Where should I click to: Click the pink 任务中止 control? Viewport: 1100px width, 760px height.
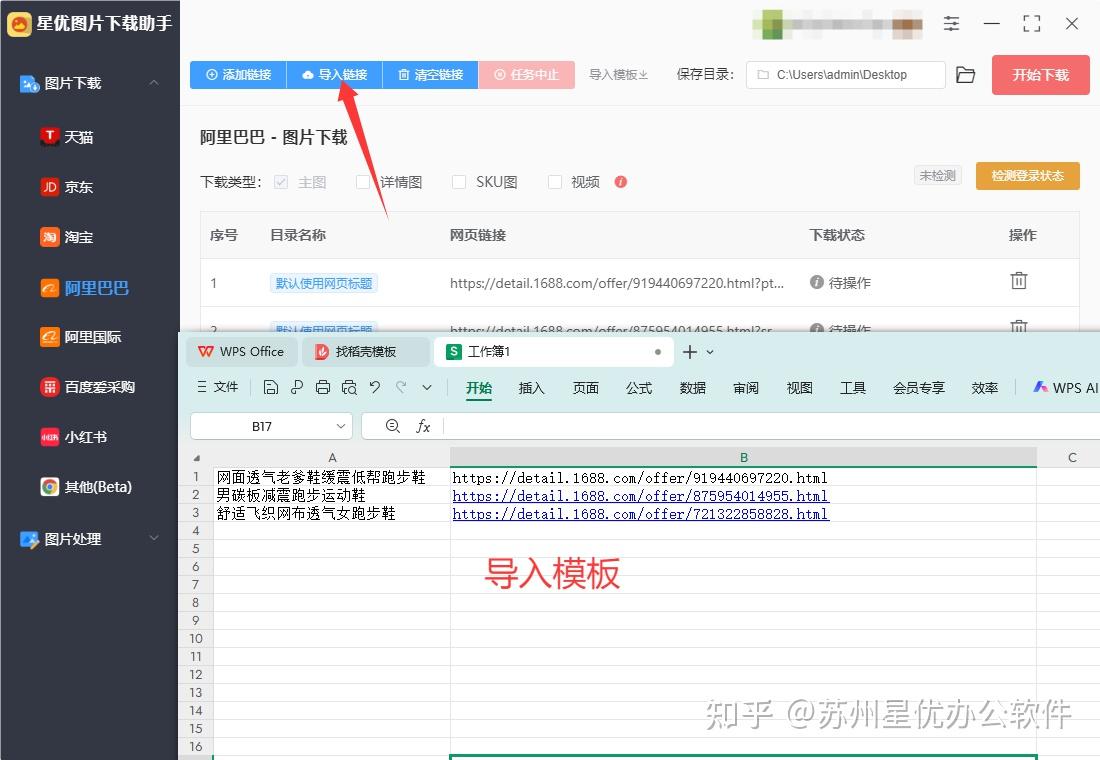point(527,75)
